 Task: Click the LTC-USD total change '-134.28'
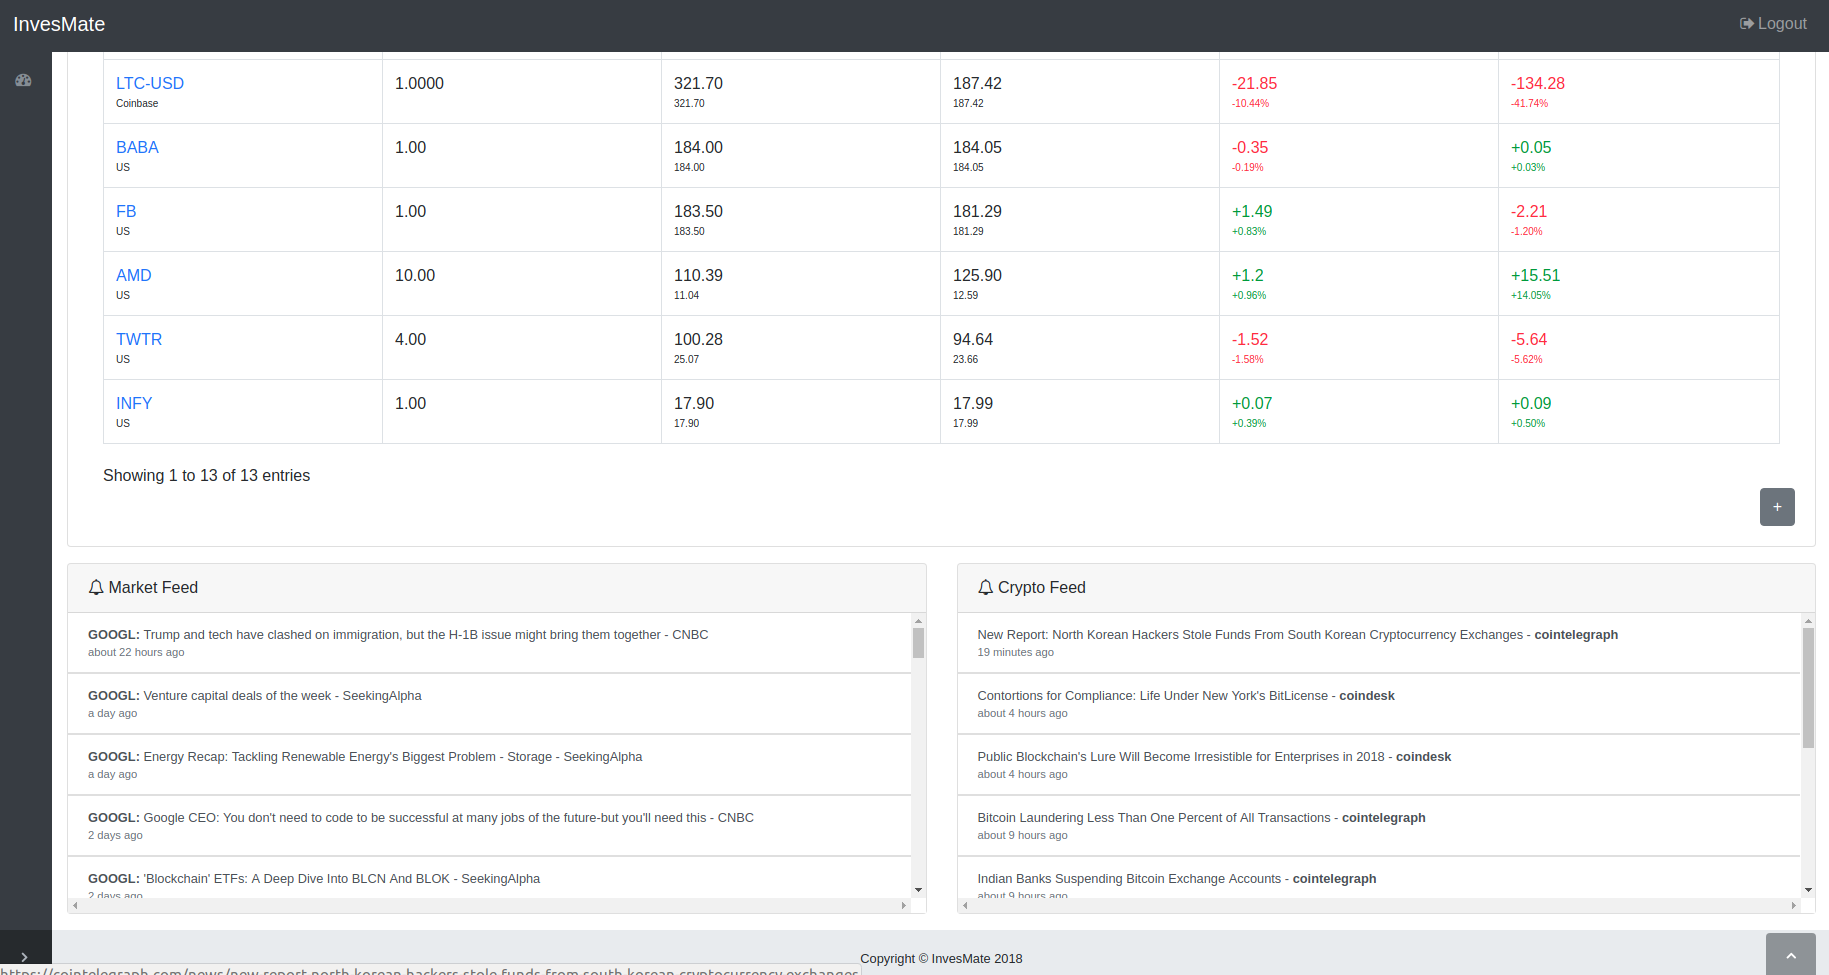pos(1538,84)
